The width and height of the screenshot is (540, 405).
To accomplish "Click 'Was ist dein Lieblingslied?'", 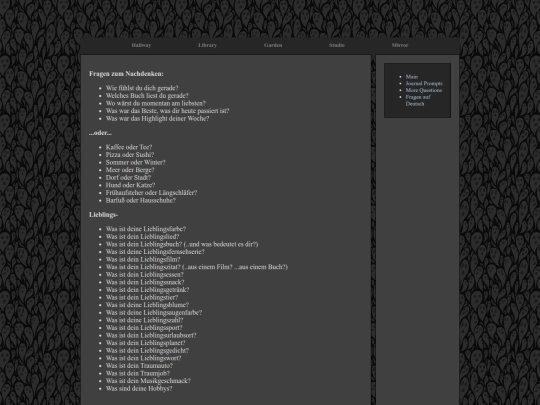I will (143, 237).
